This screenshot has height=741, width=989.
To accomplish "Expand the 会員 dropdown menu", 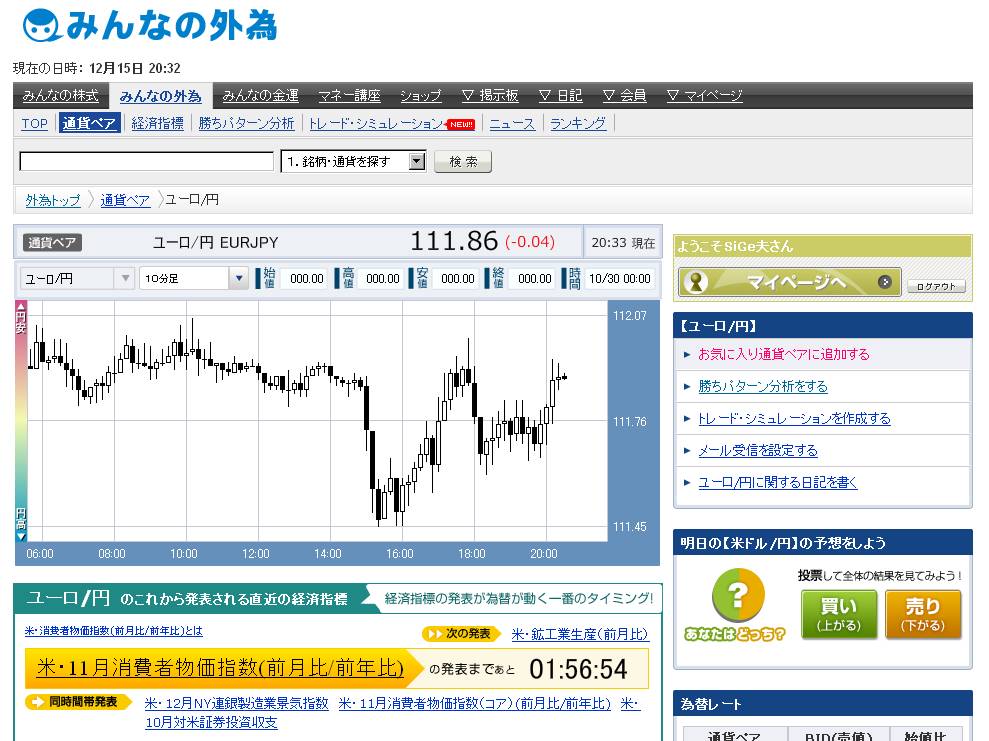I will (x=624, y=95).
